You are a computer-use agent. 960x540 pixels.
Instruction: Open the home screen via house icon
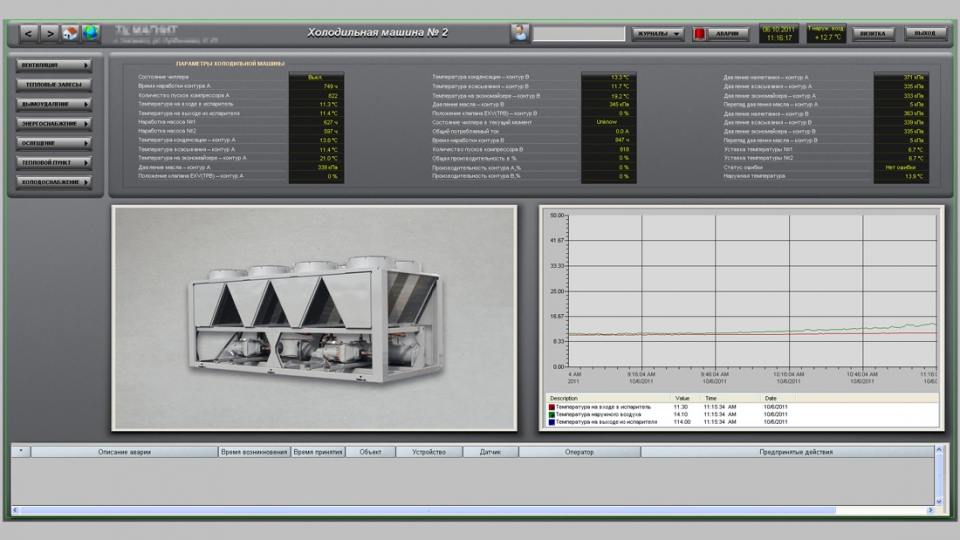pos(70,33)
